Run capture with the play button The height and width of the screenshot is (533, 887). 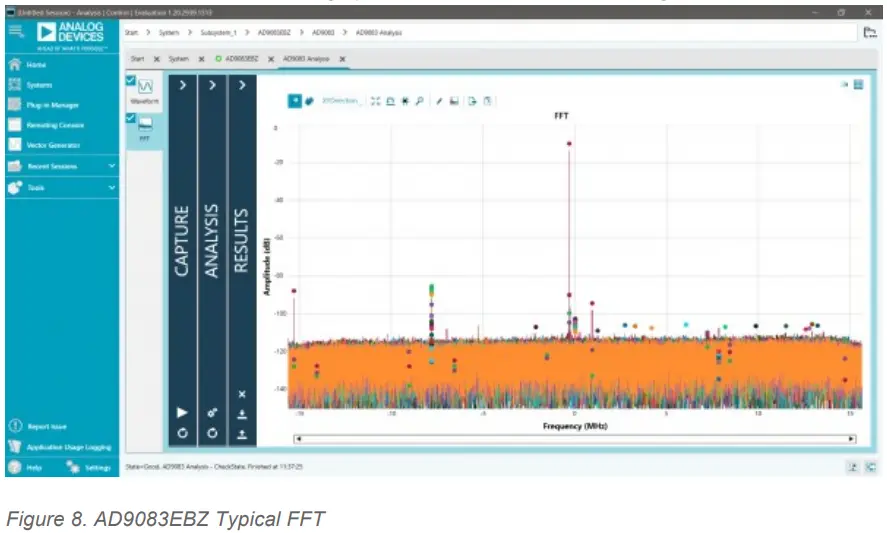point(182,412)
